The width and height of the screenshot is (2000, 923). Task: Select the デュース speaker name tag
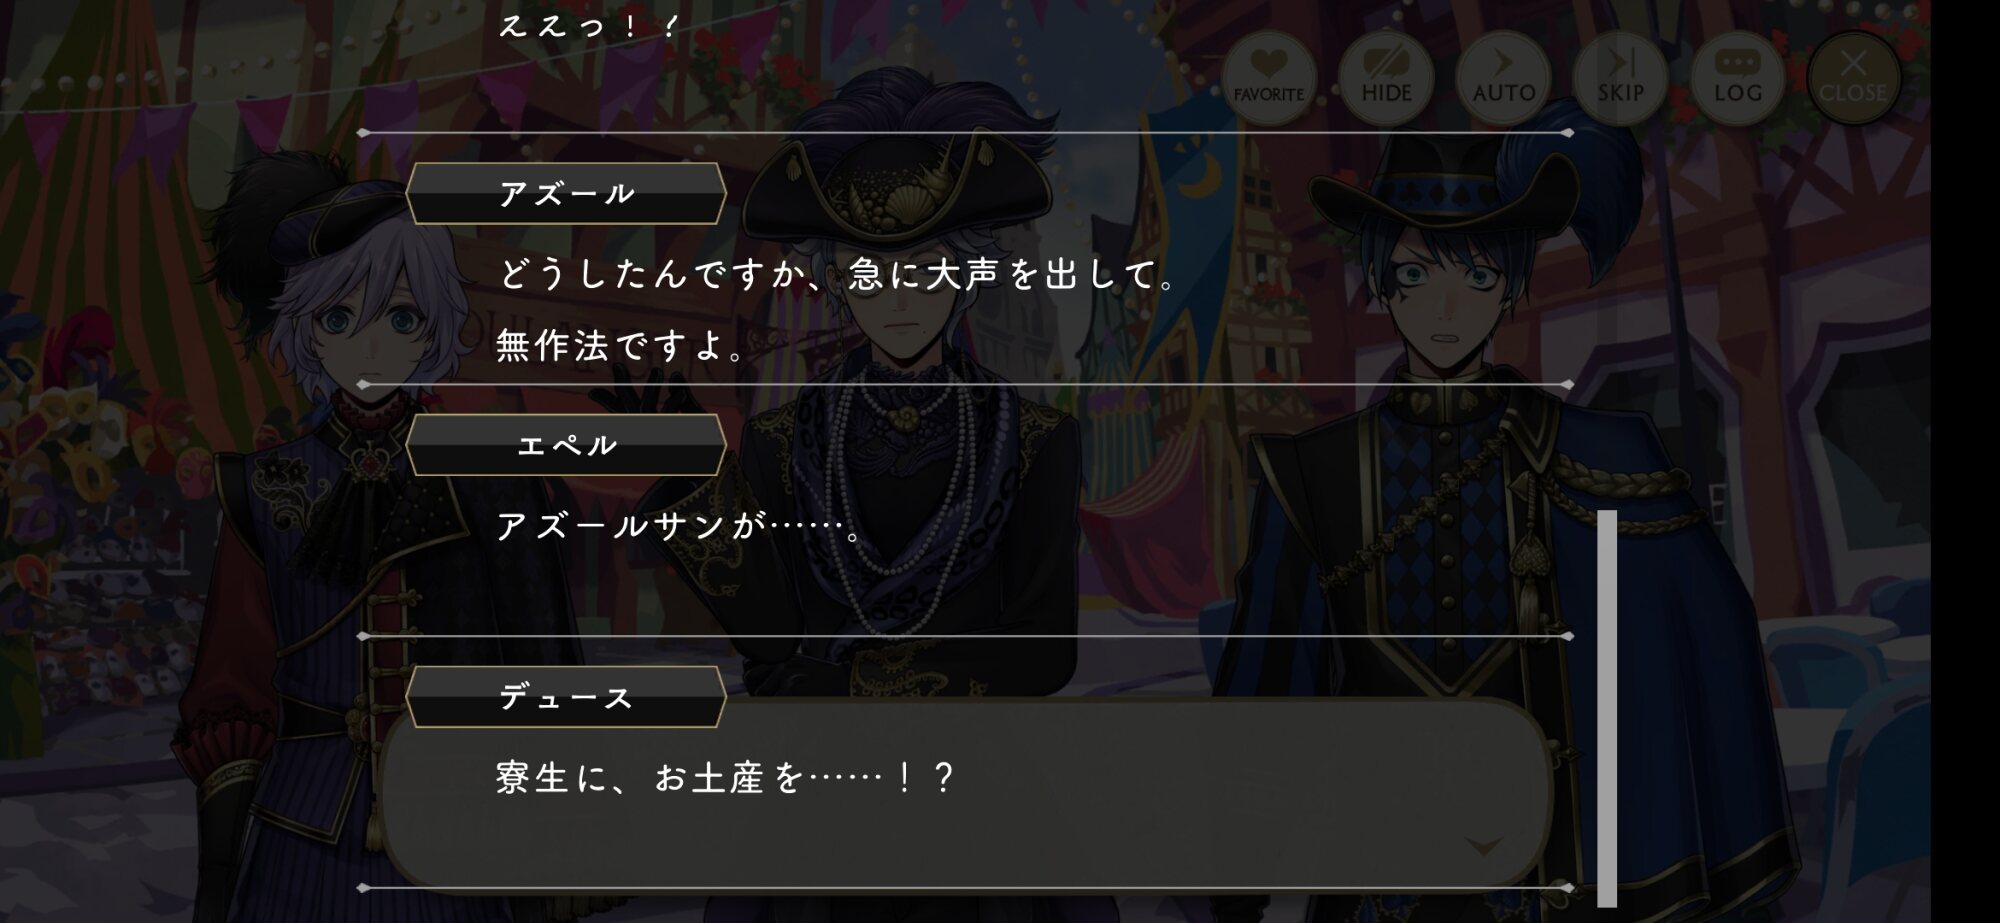[x=566, y=697]
